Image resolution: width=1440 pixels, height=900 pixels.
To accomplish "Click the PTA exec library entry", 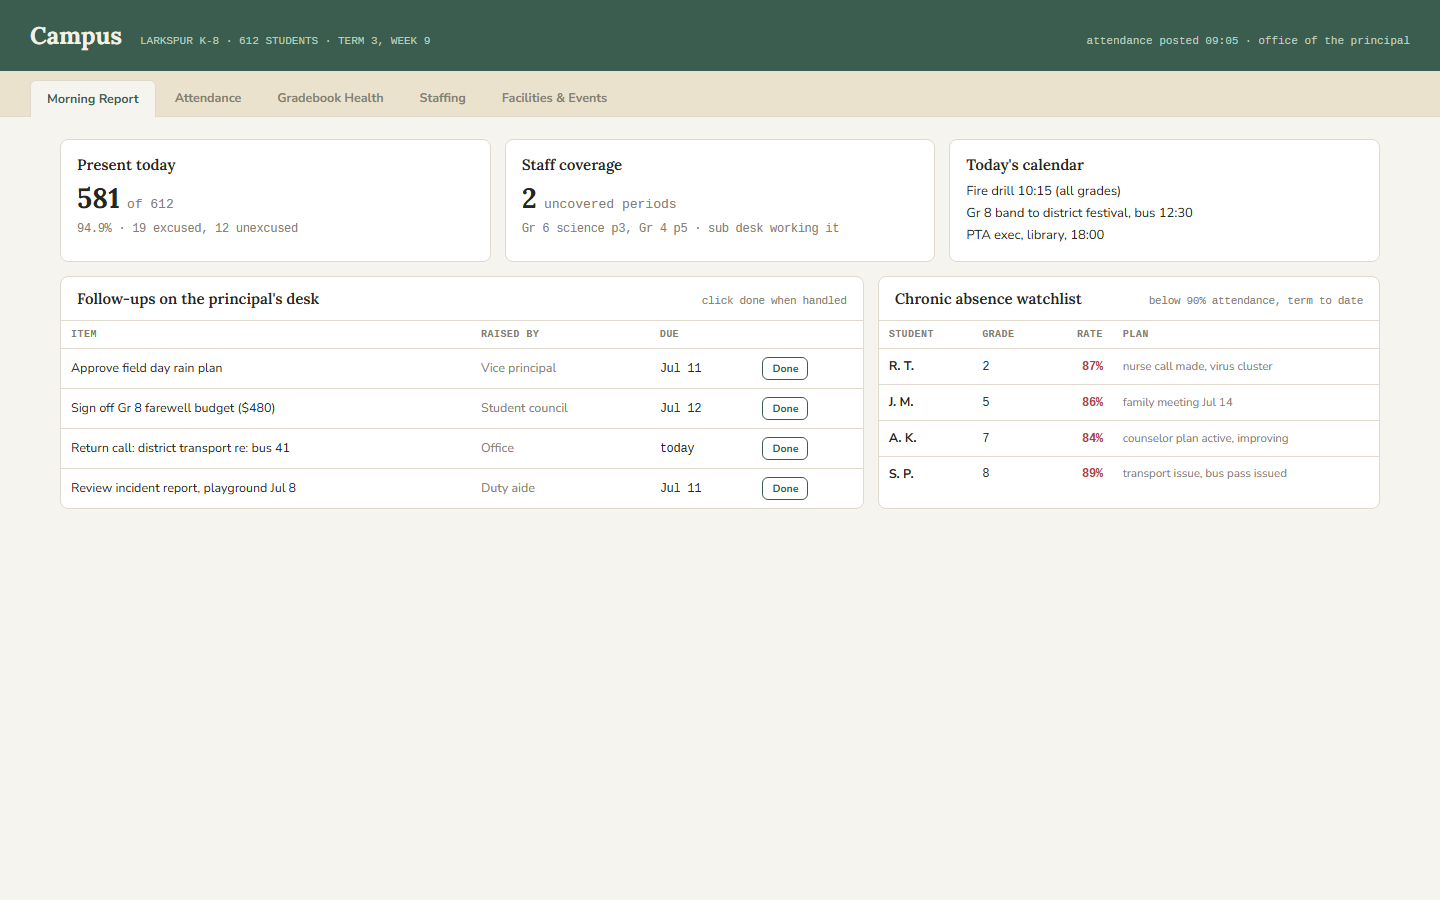I will [1035, 235].
